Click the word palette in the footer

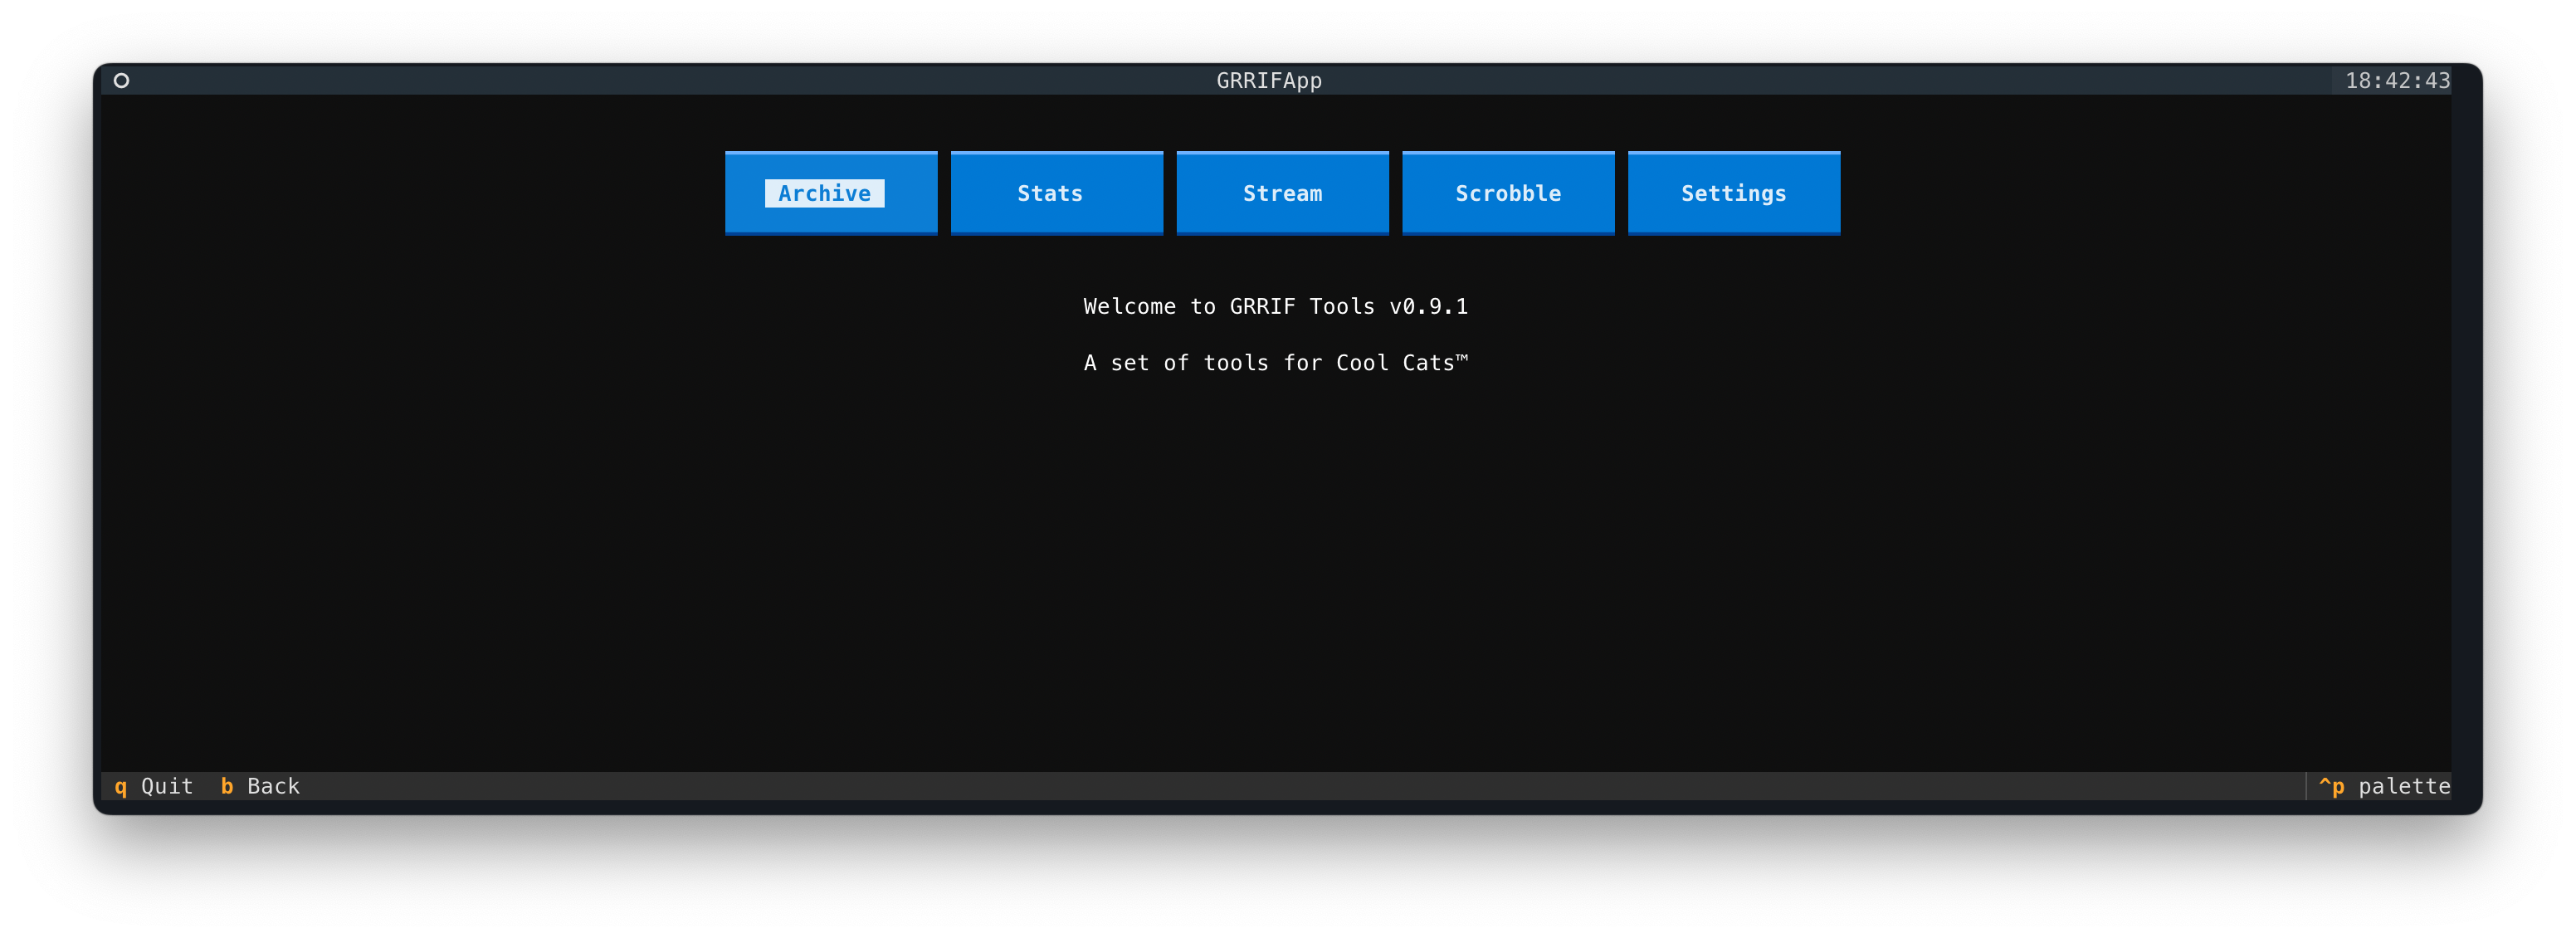point(2403,786)
